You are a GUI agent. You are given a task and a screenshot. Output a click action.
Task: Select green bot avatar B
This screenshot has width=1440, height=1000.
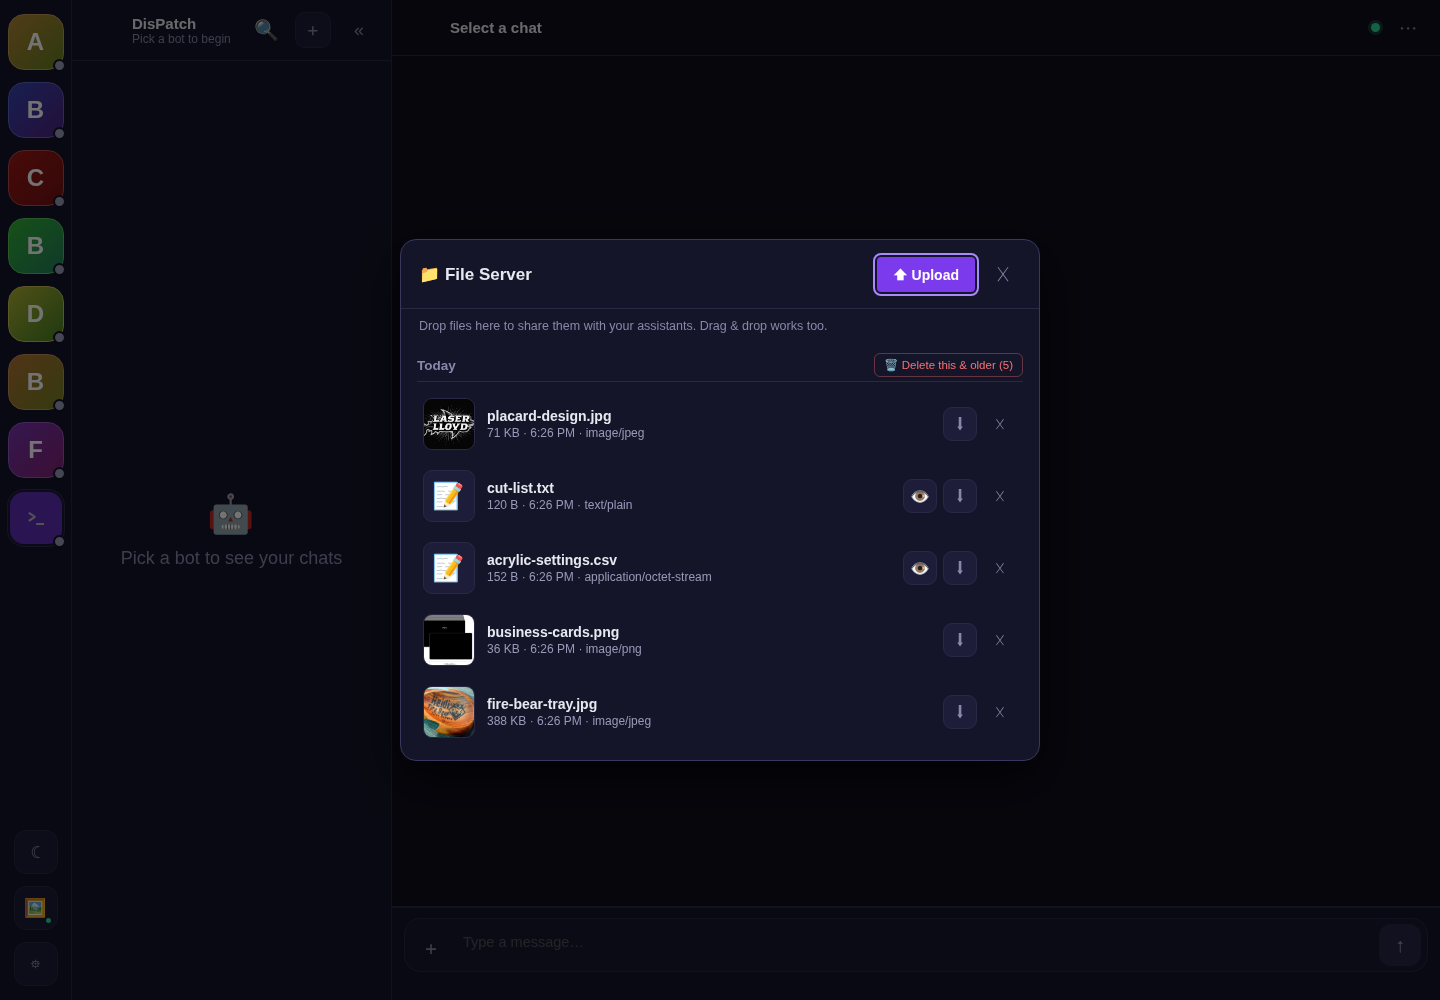(36, 246)
